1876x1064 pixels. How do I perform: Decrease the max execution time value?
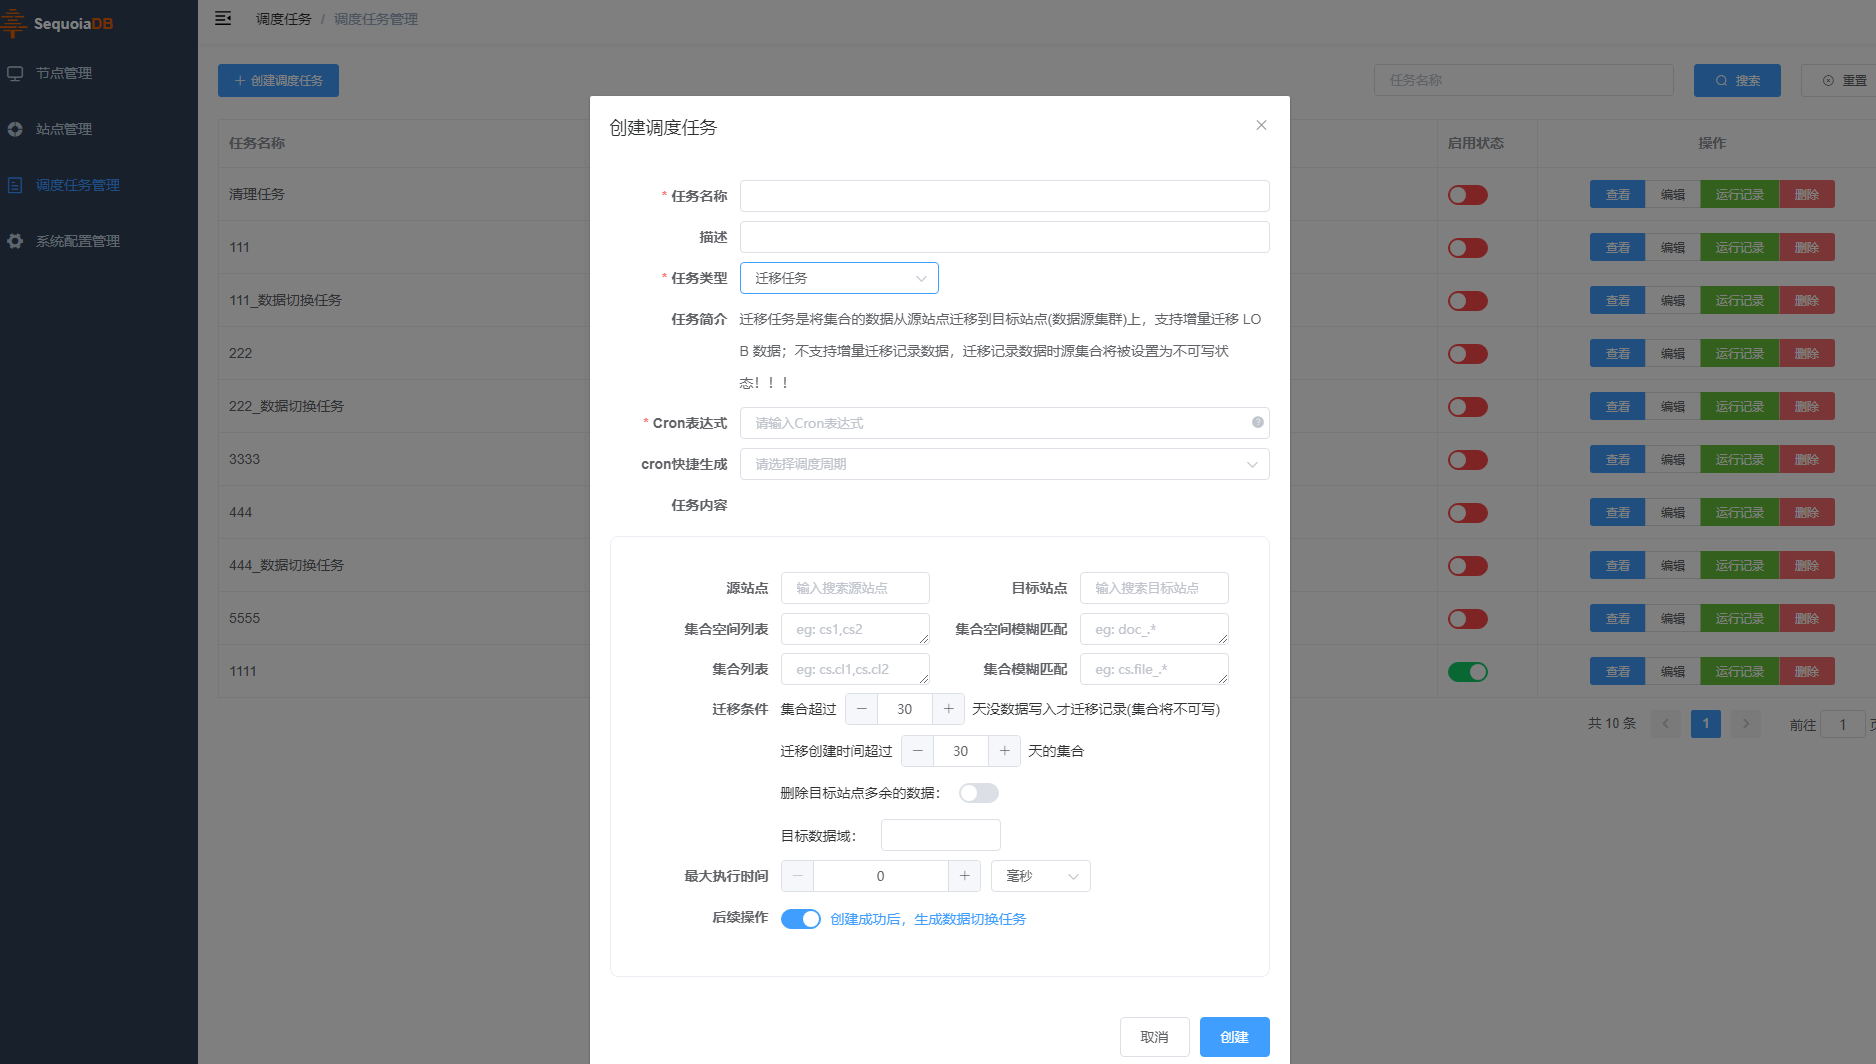pos(798,876)
